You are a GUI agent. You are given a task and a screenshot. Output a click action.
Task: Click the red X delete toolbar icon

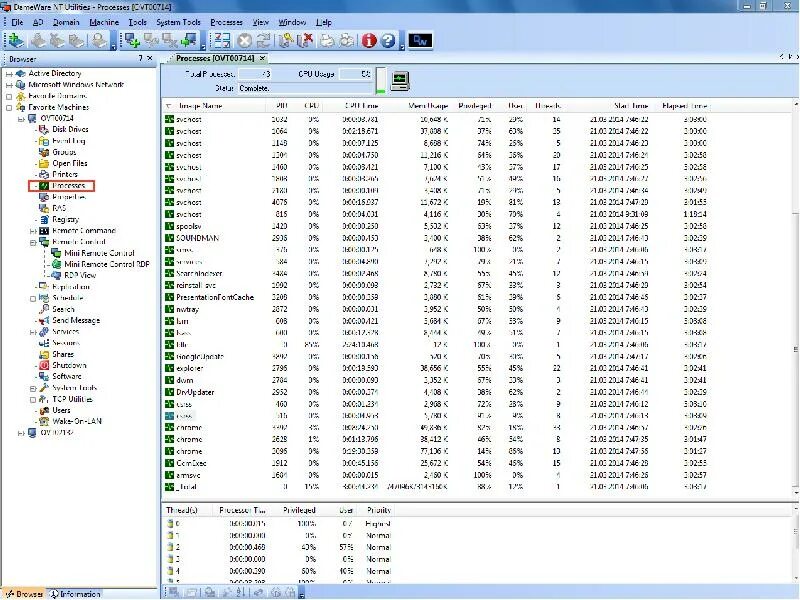pyautogui.click(x=305, y=40)
